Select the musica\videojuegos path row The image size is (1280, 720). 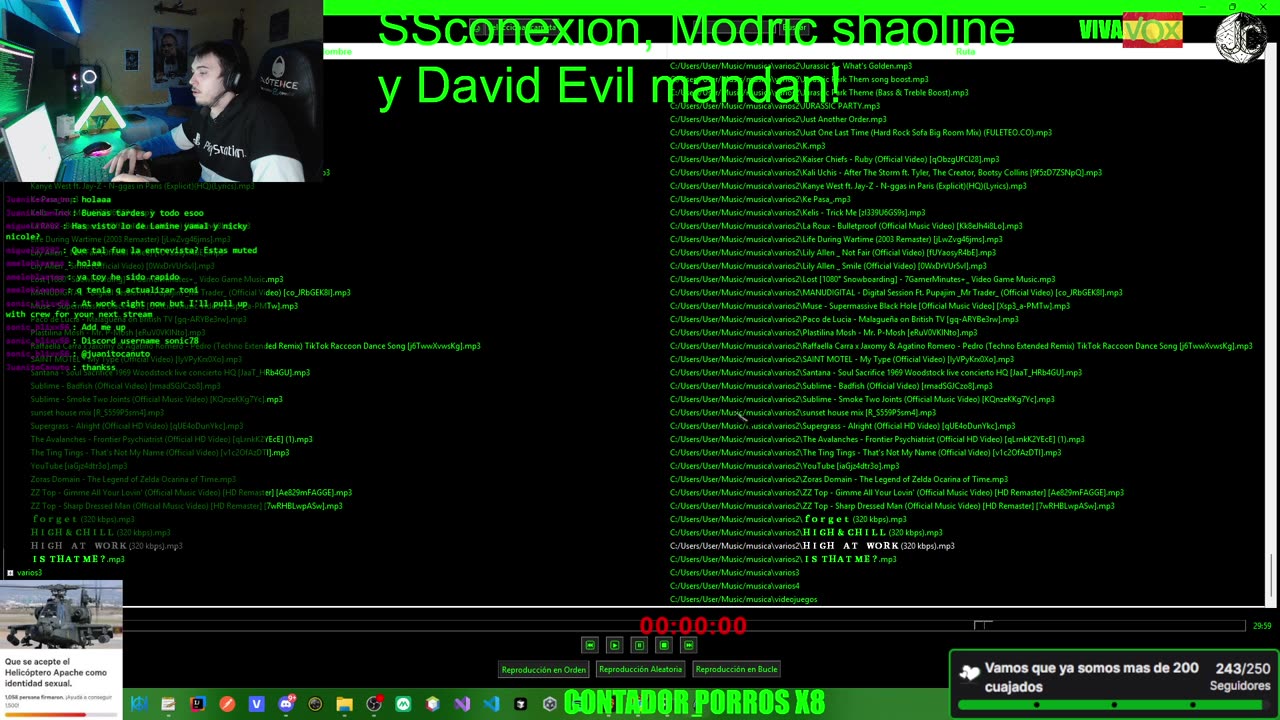[743, 599]
